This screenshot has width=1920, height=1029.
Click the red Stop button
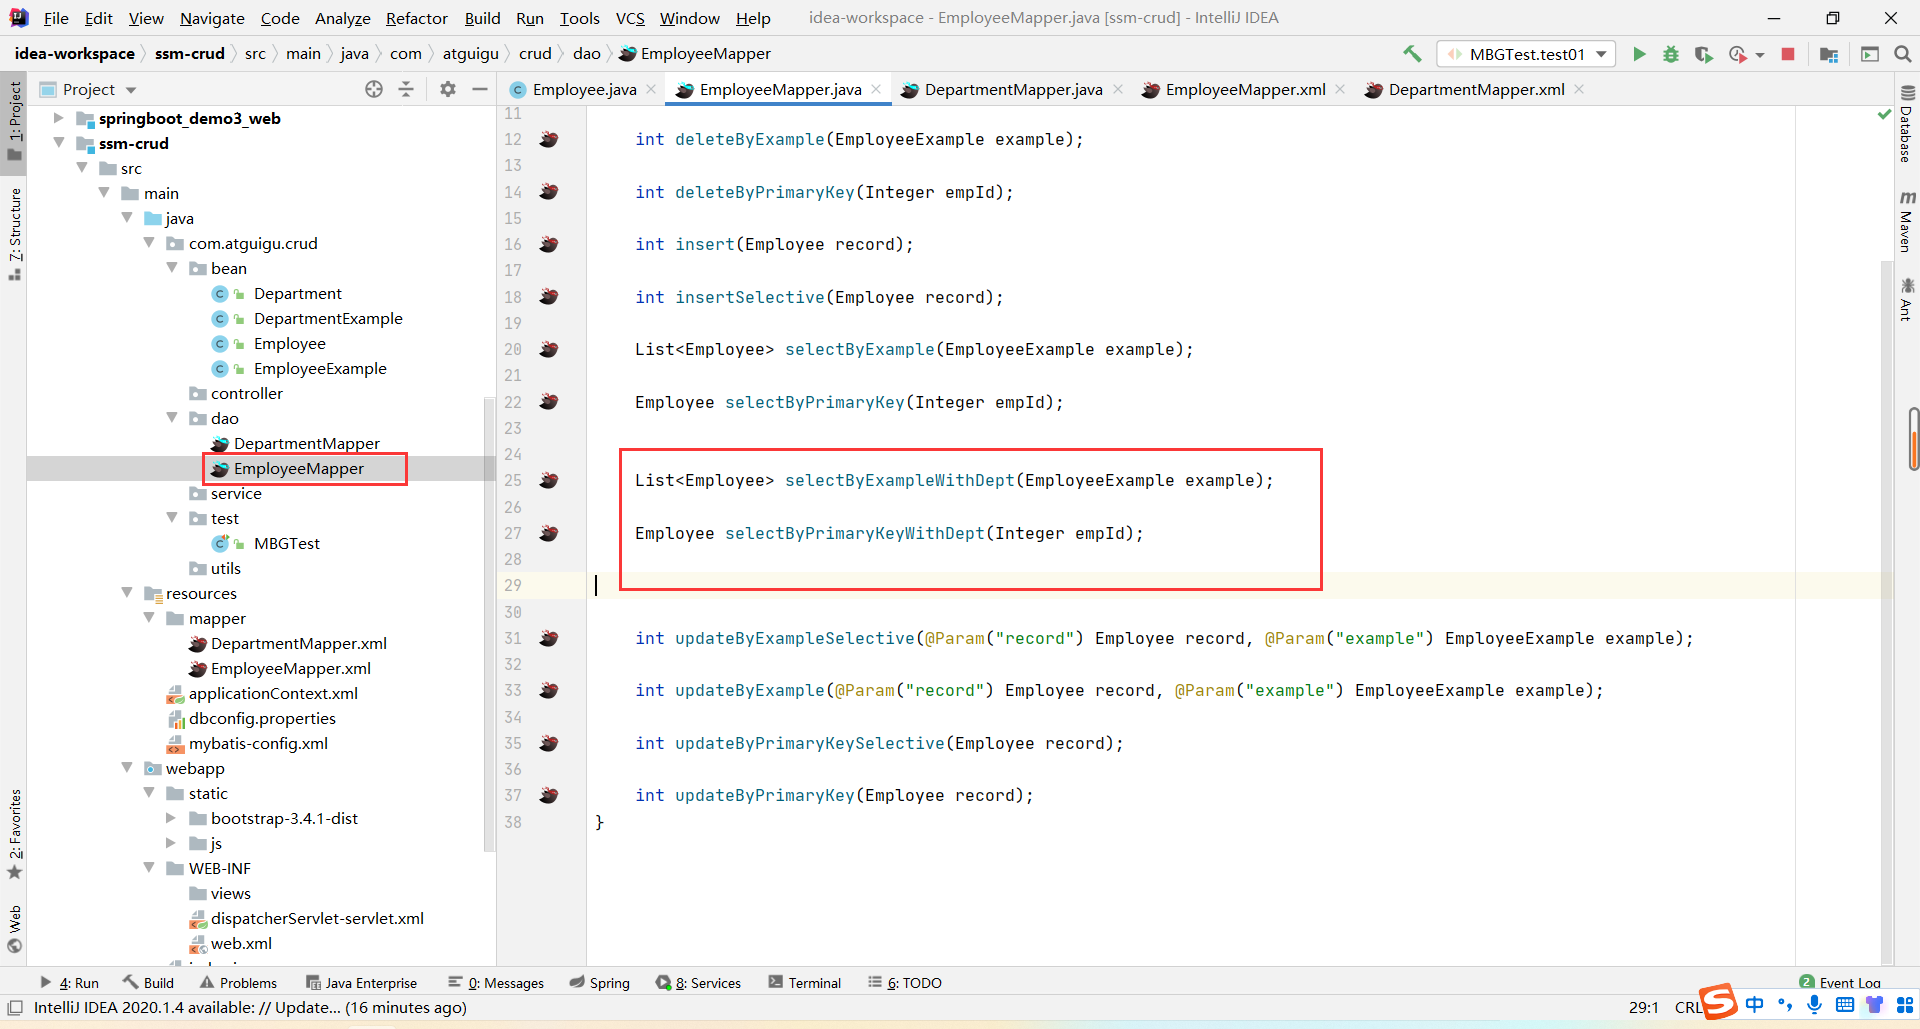(x=1788, y=54)
